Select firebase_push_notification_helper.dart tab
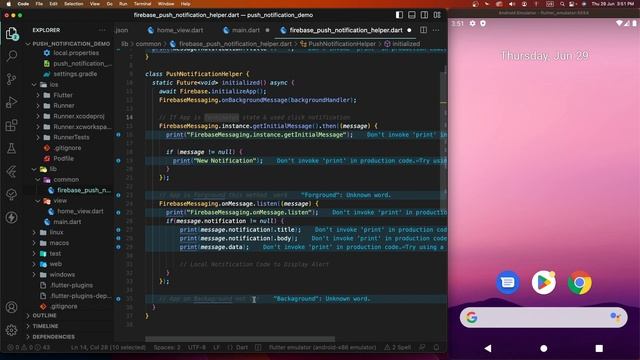The image size is (640, 360). click(346, 30)
